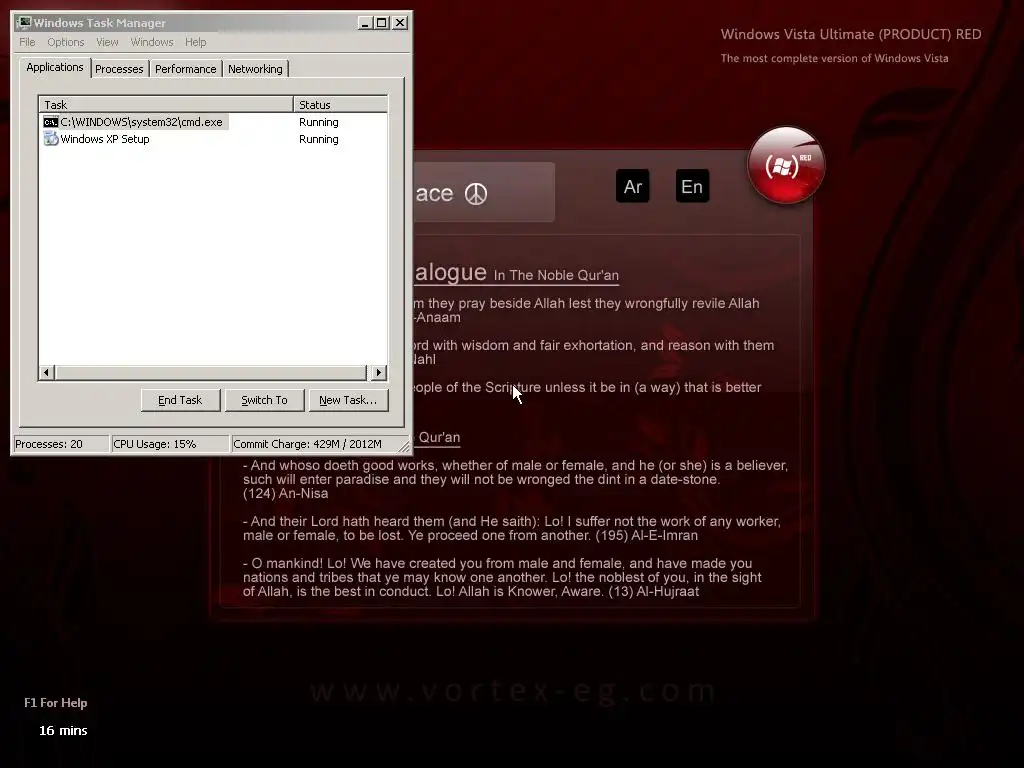Click the Commit Charge: 429M / 2012M entry
Screen dimensions: 1024x768
313,444
